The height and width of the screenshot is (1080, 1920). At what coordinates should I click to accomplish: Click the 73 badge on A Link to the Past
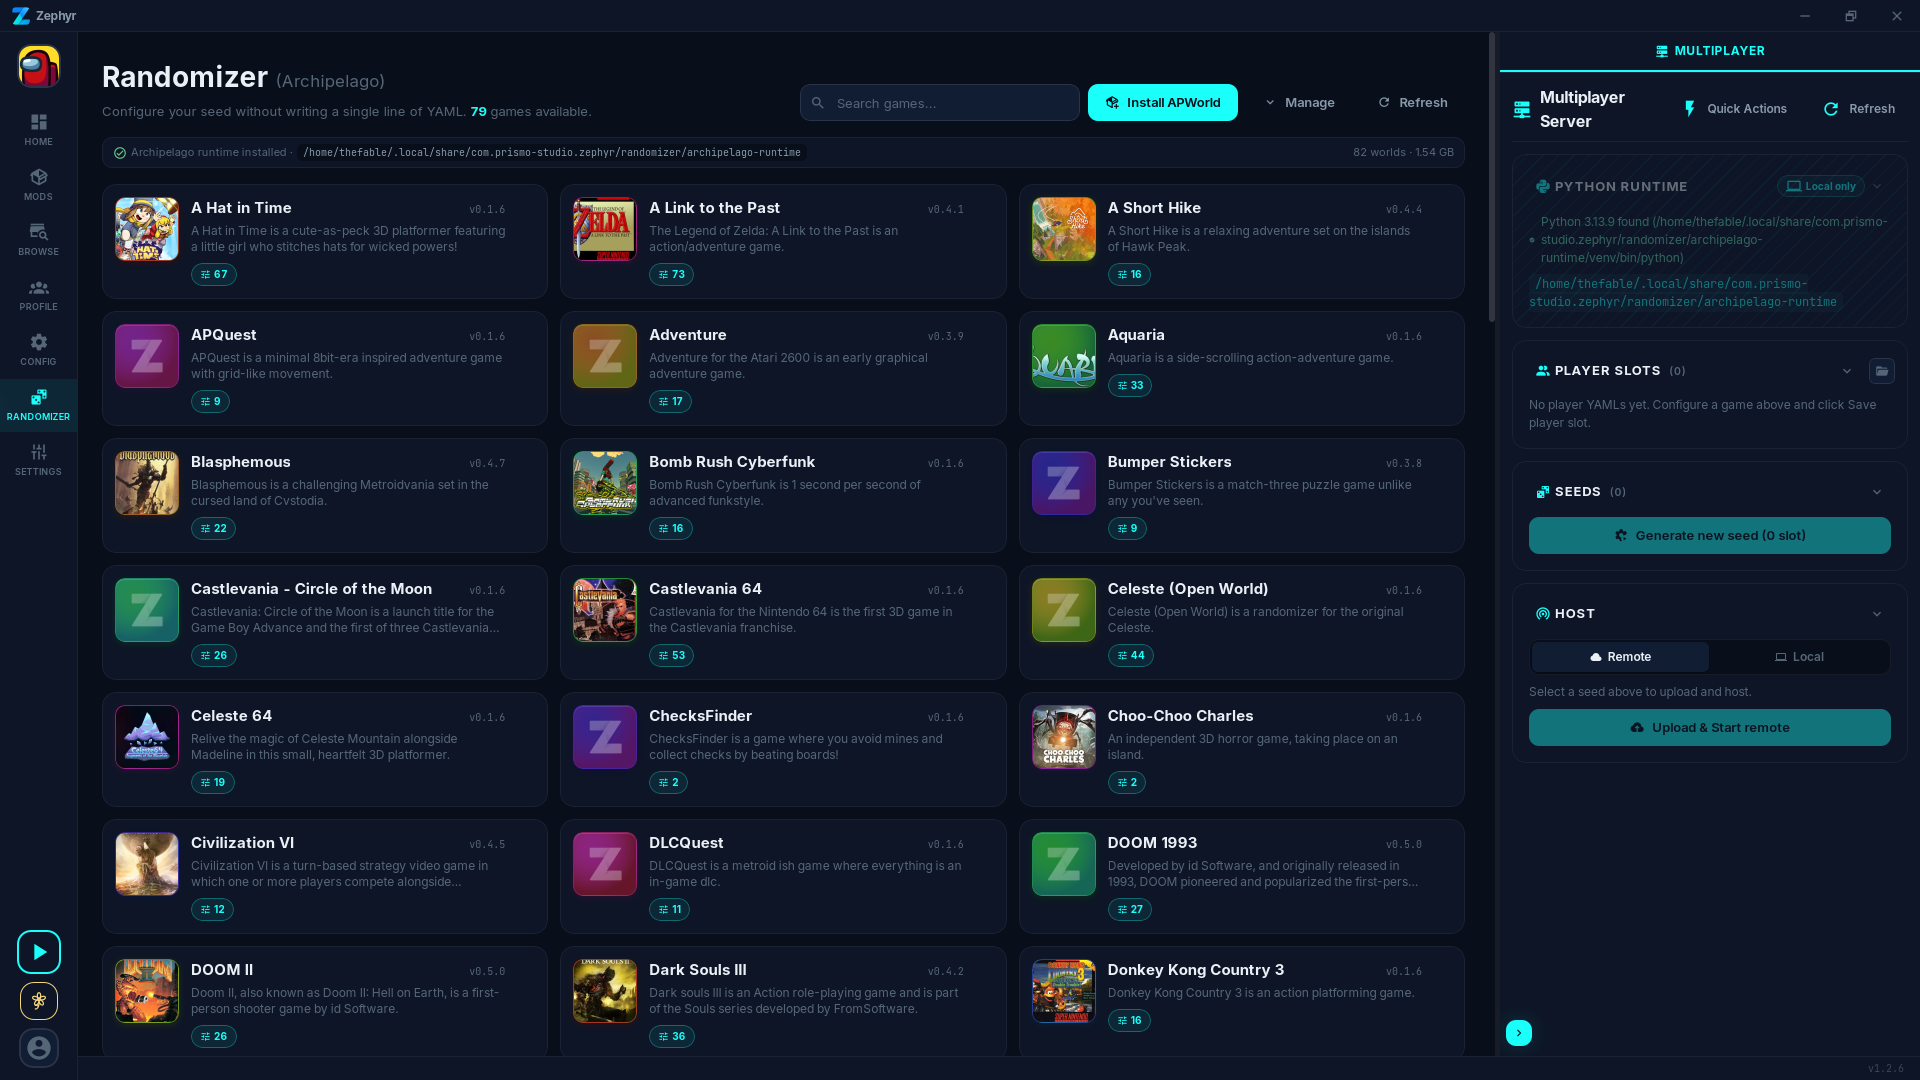(672, 275)
